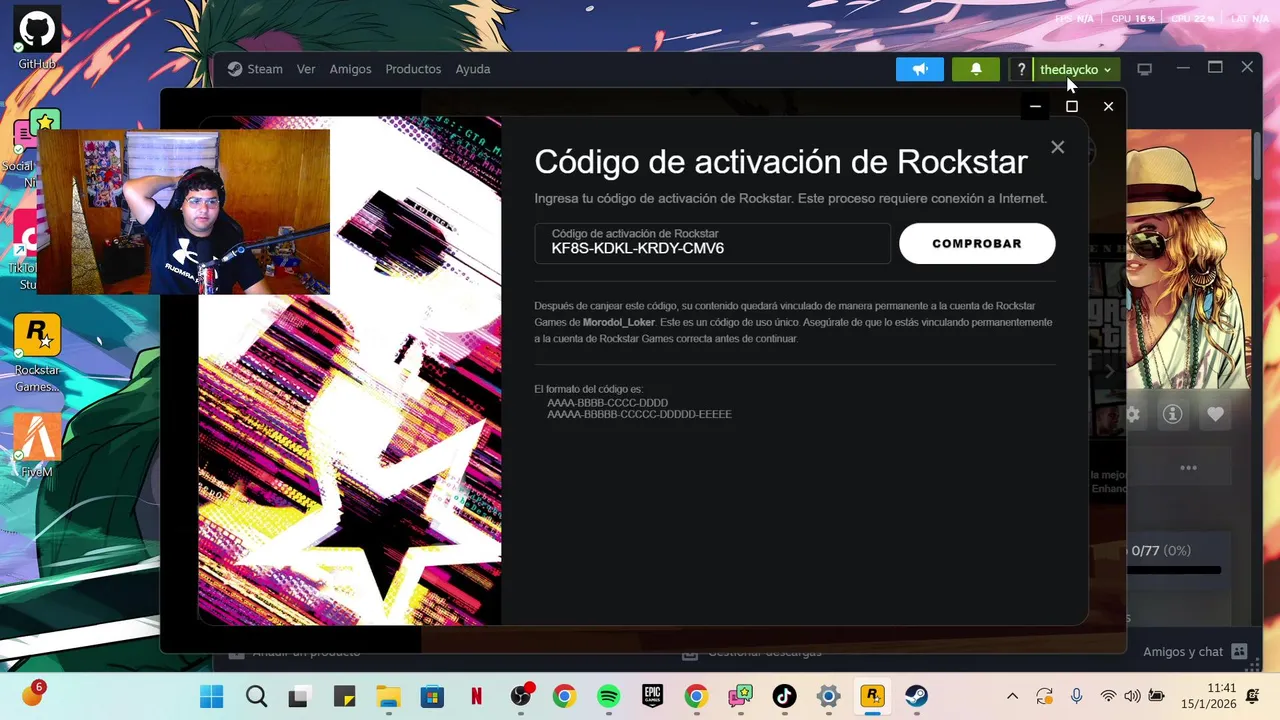Open Task View on the taskbar
1280x720 pixels.
300,696
